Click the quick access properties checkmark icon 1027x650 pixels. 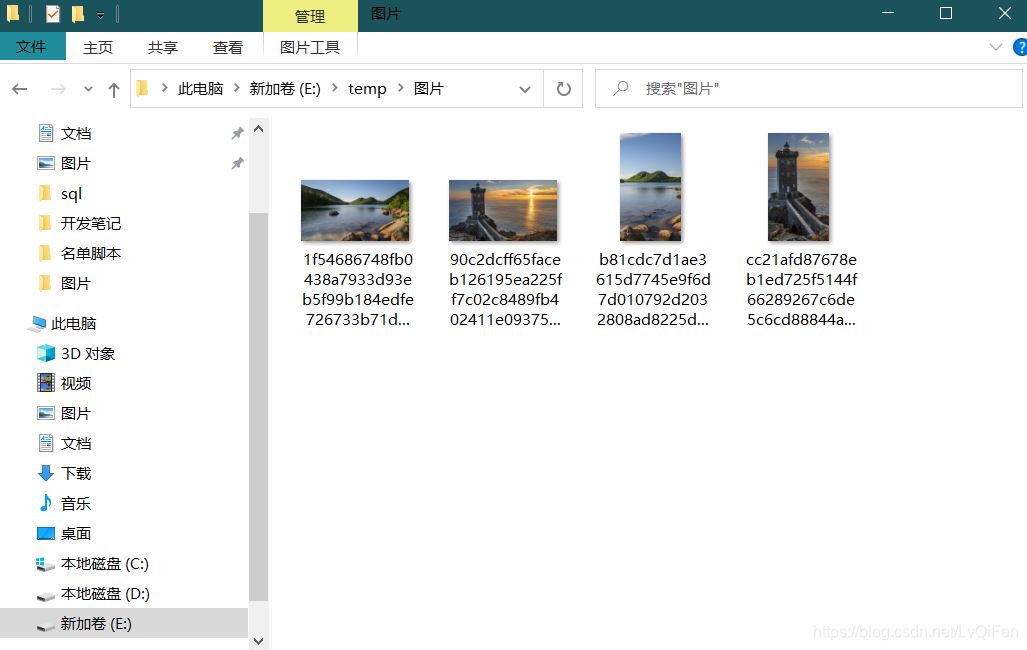coord(53,14)
